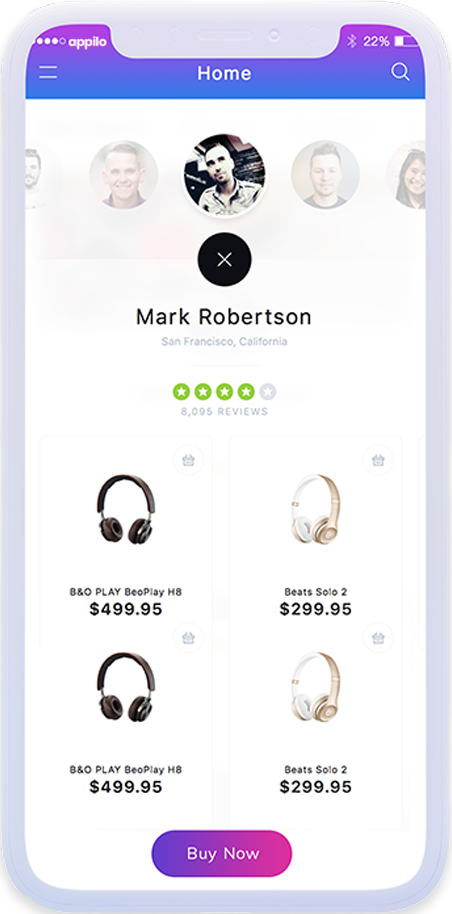Add bottom Beats Solo 2 to basket

[378, 638]
